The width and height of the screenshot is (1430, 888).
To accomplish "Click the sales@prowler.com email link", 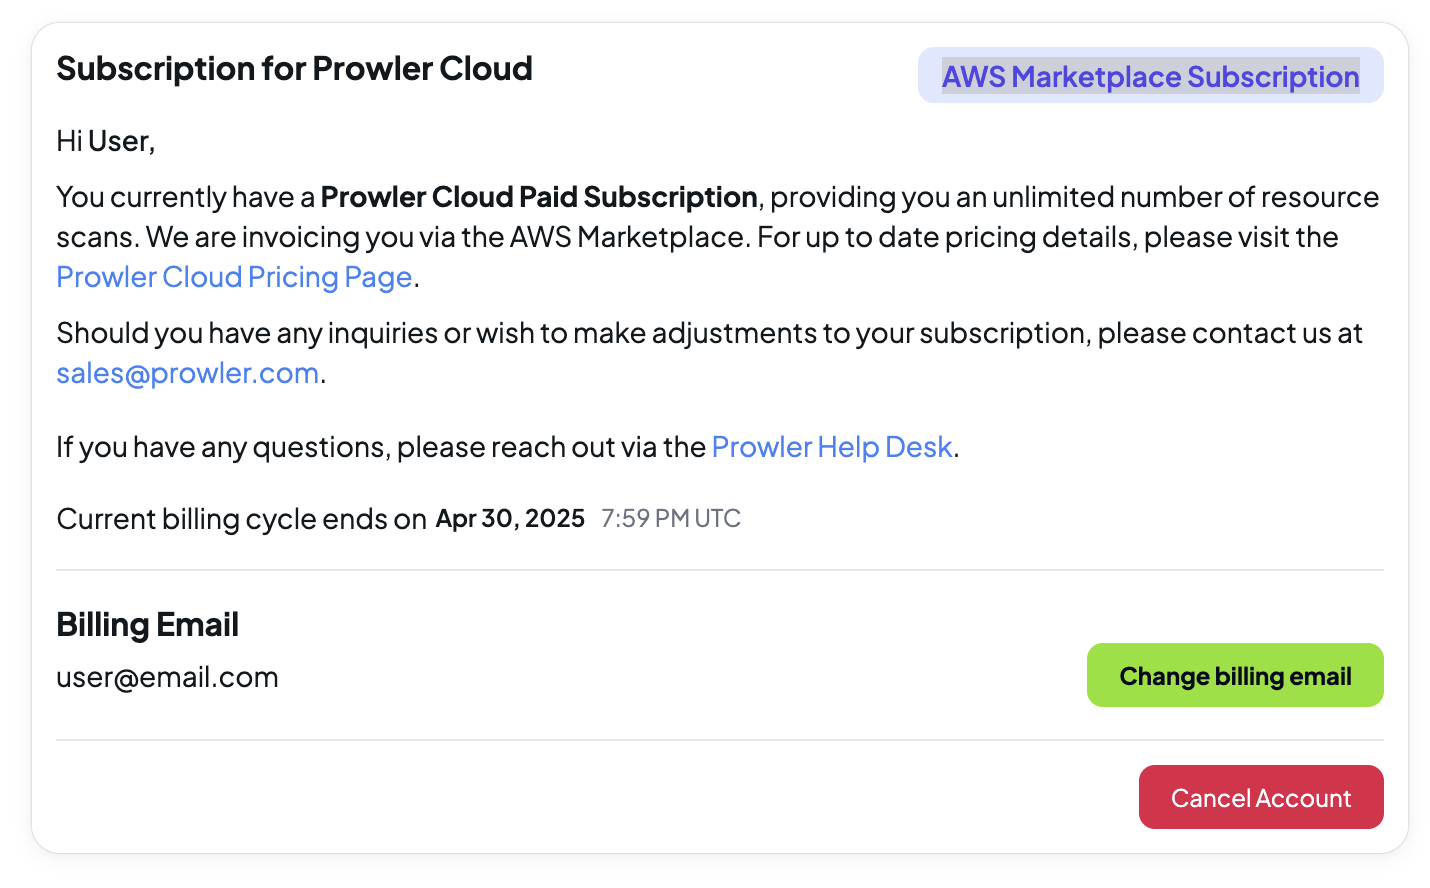I will [x=188, y=373].
